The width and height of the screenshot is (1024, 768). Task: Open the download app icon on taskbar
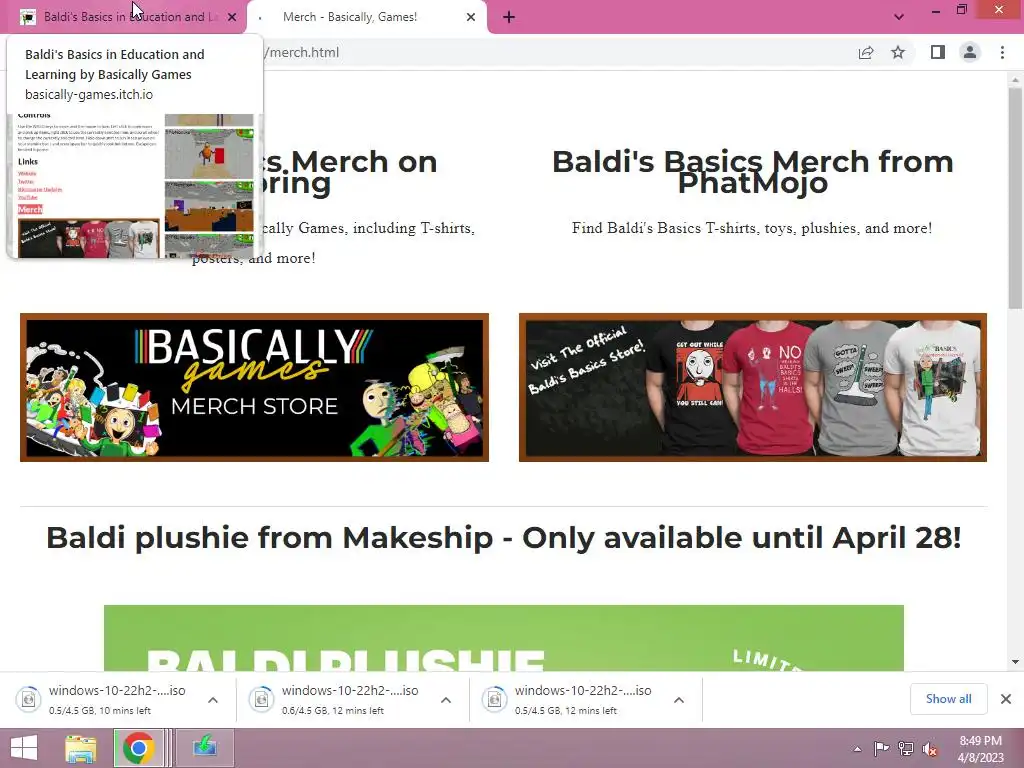click(204, 748)
